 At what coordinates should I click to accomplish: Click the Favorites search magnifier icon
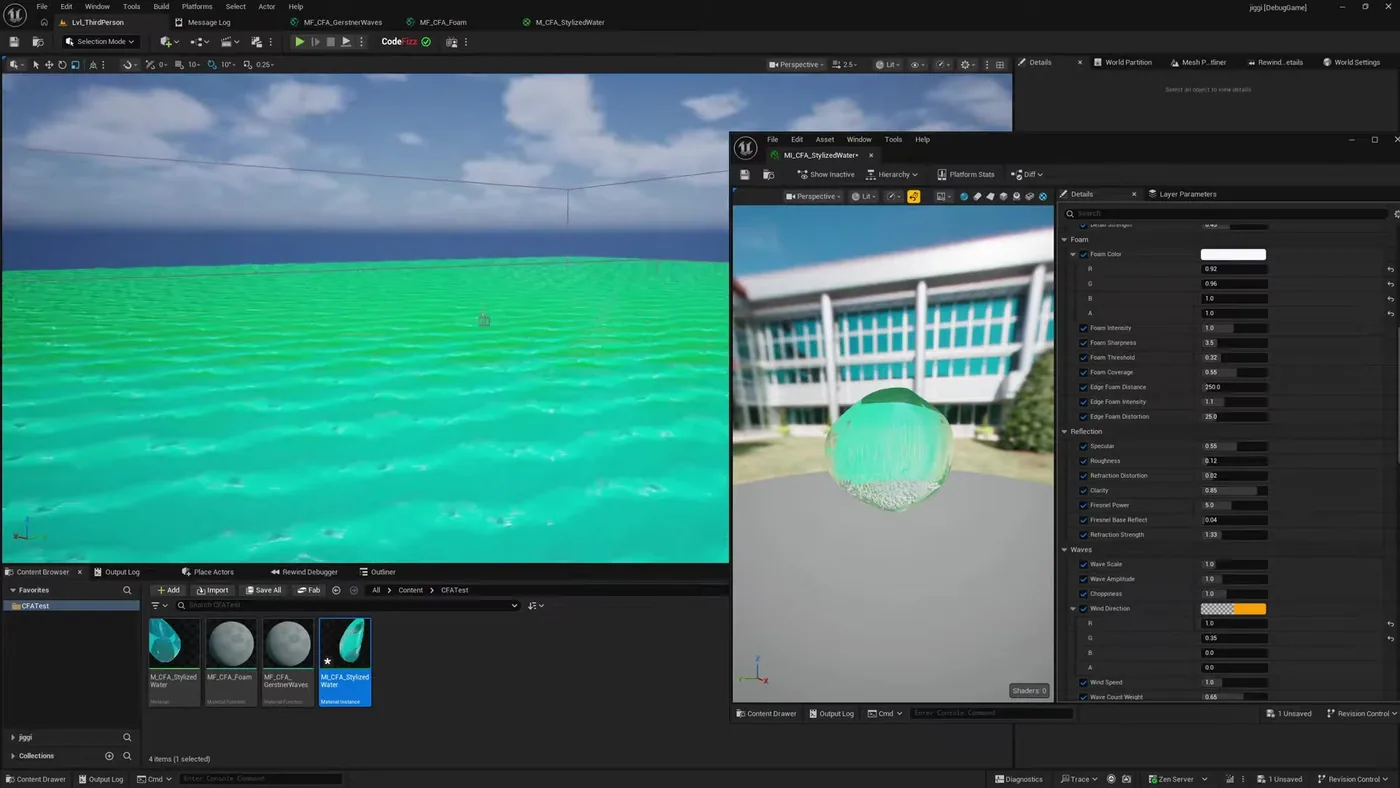tap(127, 591)
